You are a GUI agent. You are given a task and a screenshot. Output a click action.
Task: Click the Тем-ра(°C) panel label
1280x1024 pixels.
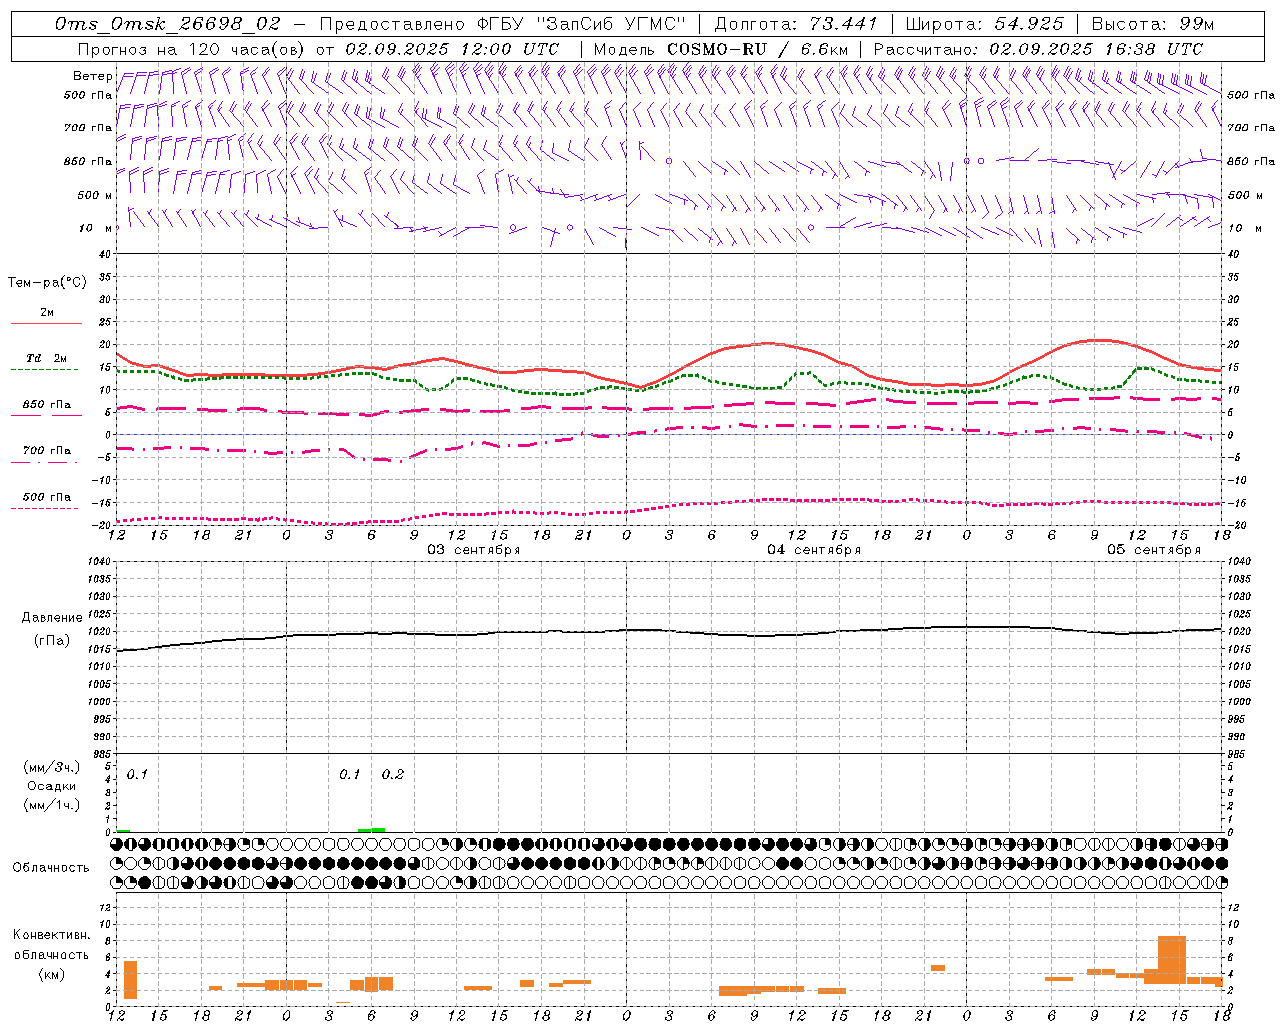coord(47,283)
